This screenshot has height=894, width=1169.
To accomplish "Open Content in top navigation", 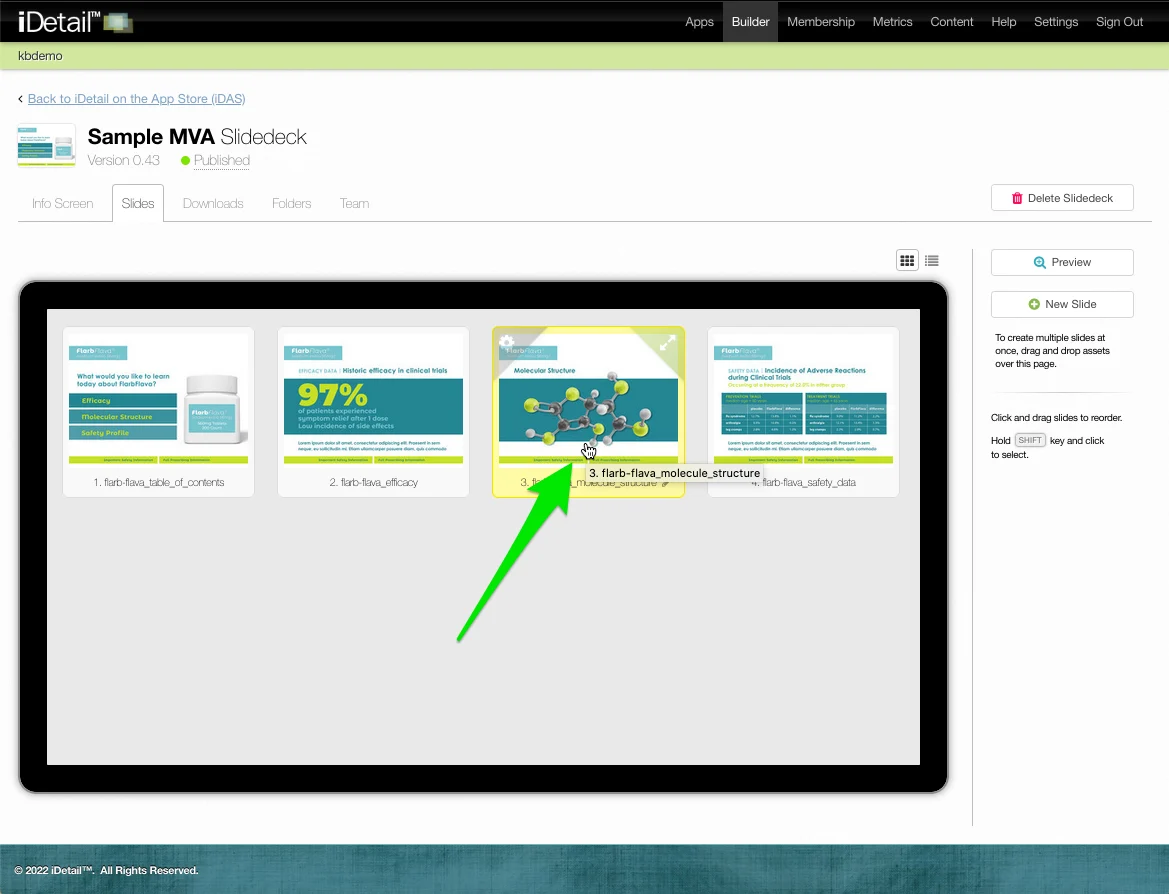I will coord(951,22).
